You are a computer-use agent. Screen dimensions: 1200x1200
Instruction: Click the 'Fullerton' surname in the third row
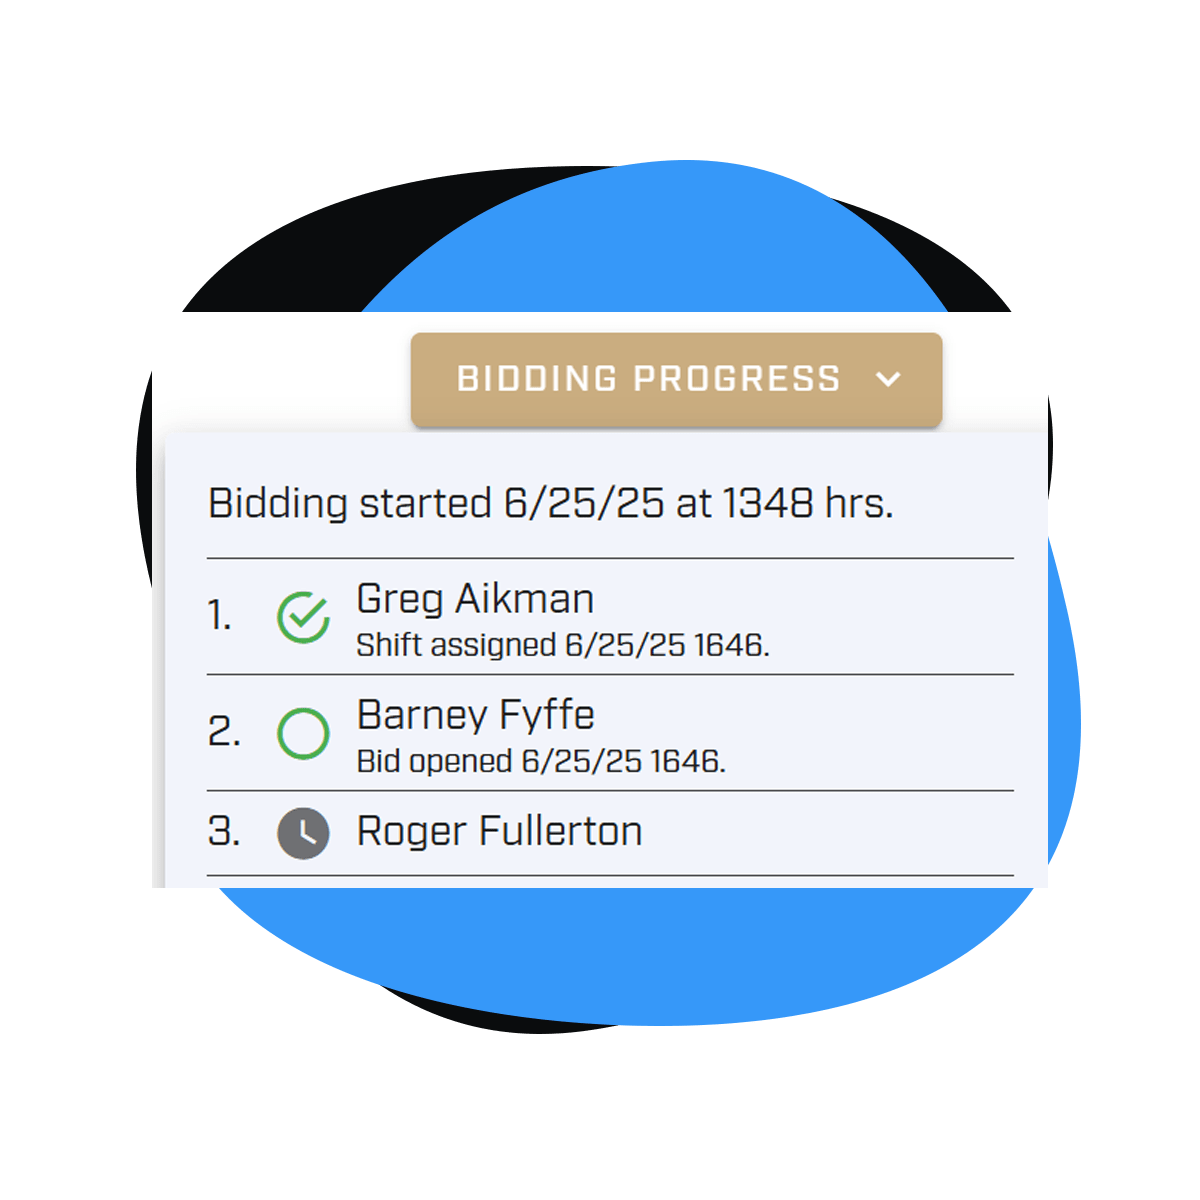coord(560,832)
